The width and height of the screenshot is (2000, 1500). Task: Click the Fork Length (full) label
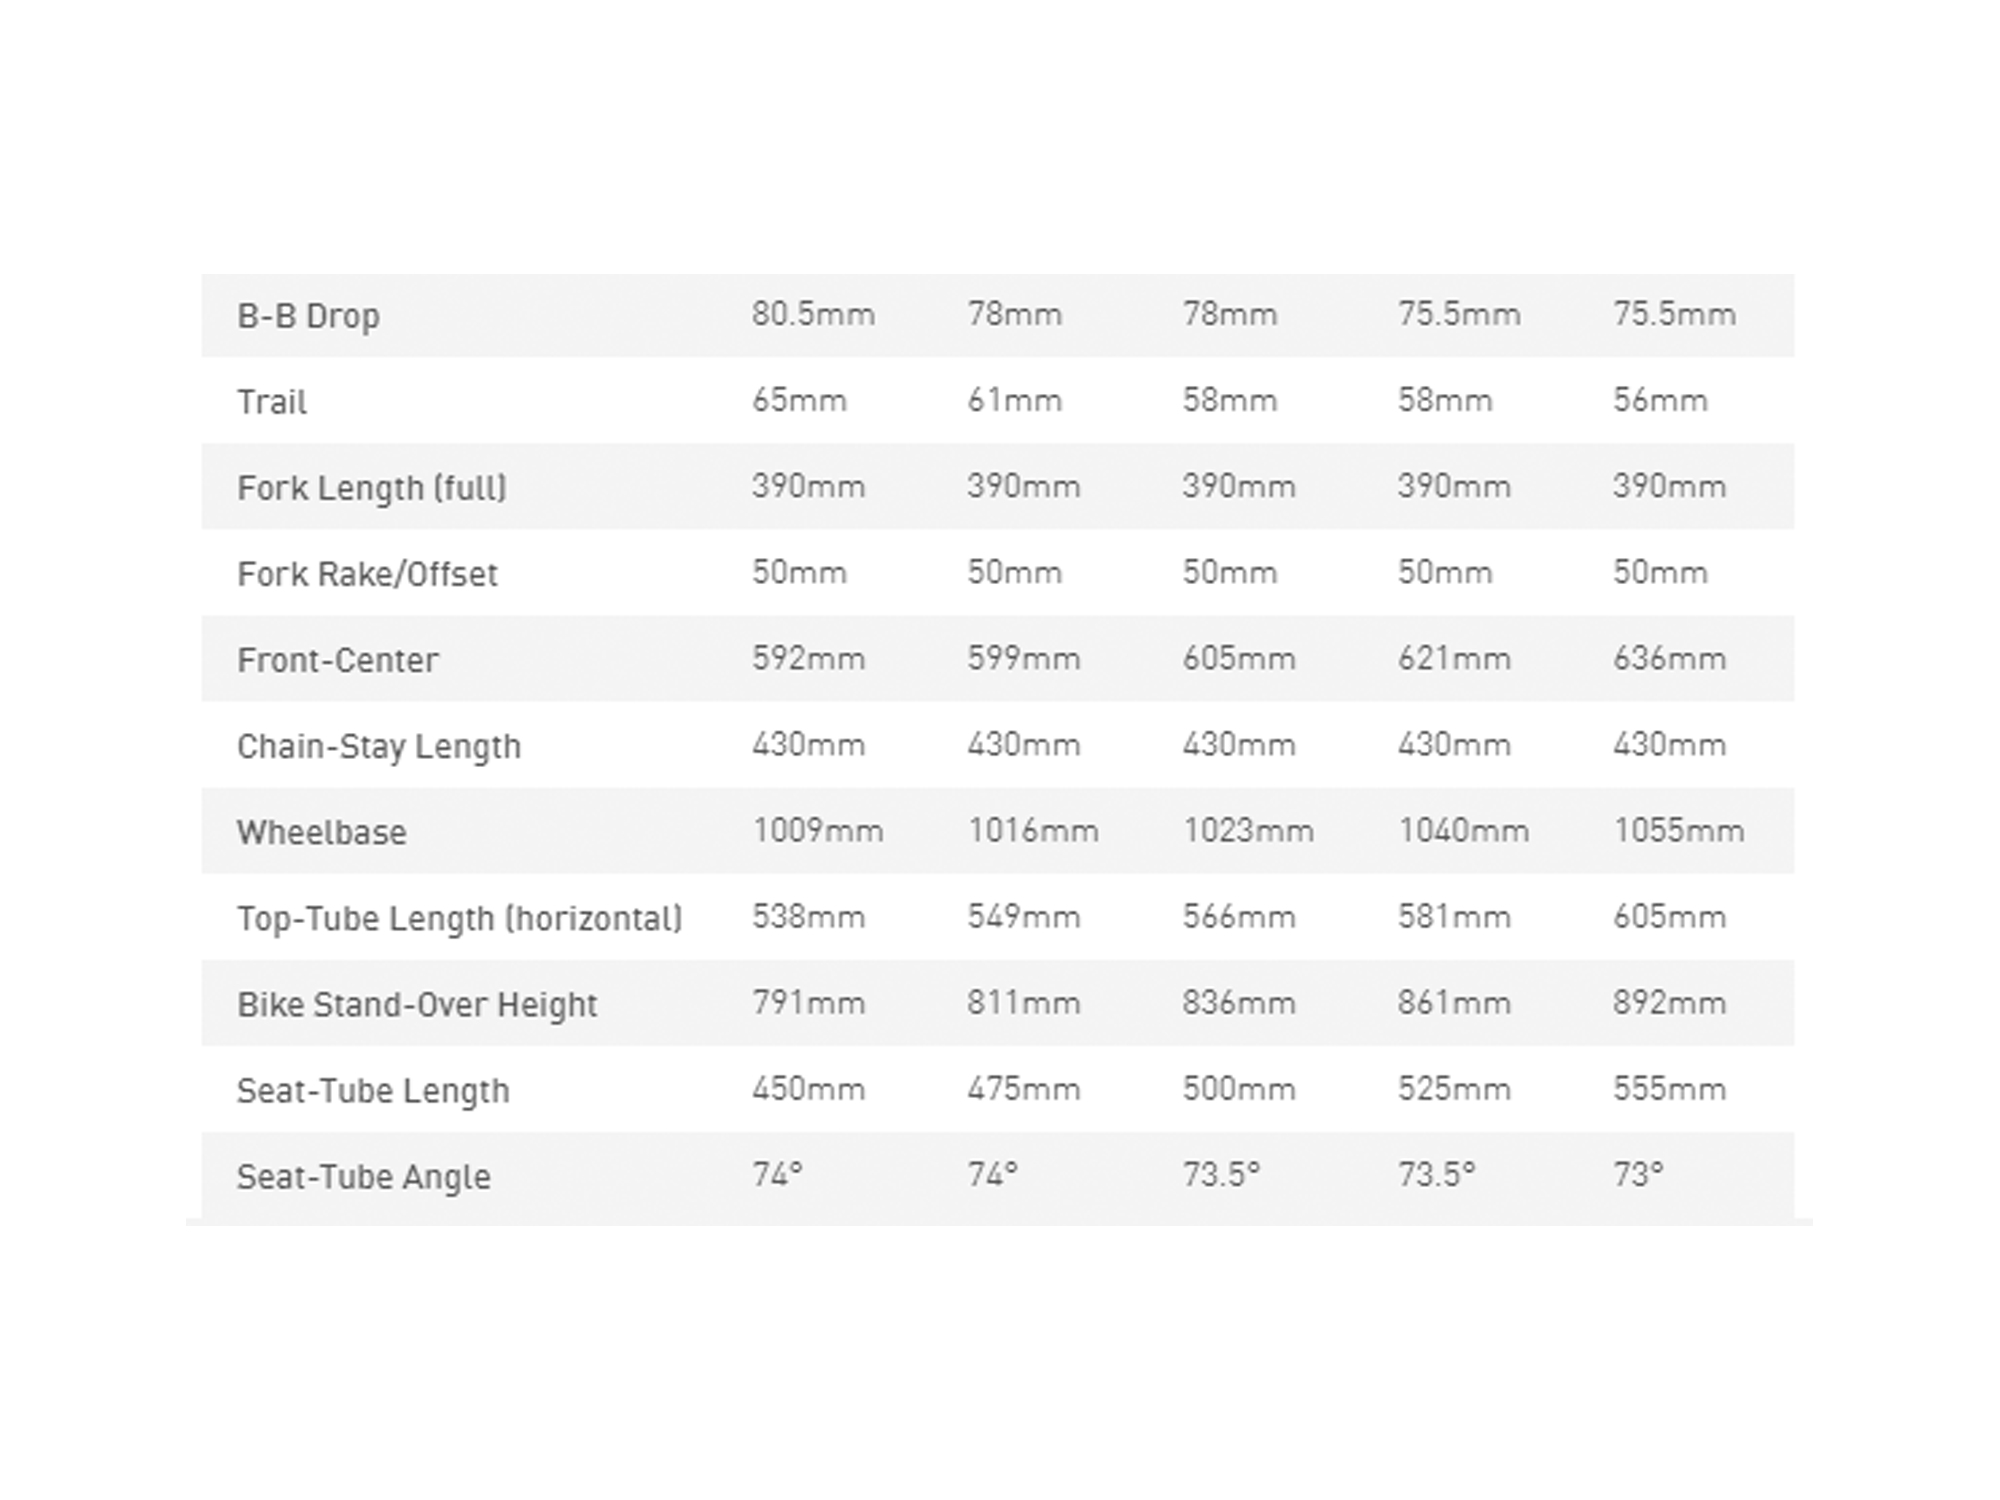pos(372,488)
